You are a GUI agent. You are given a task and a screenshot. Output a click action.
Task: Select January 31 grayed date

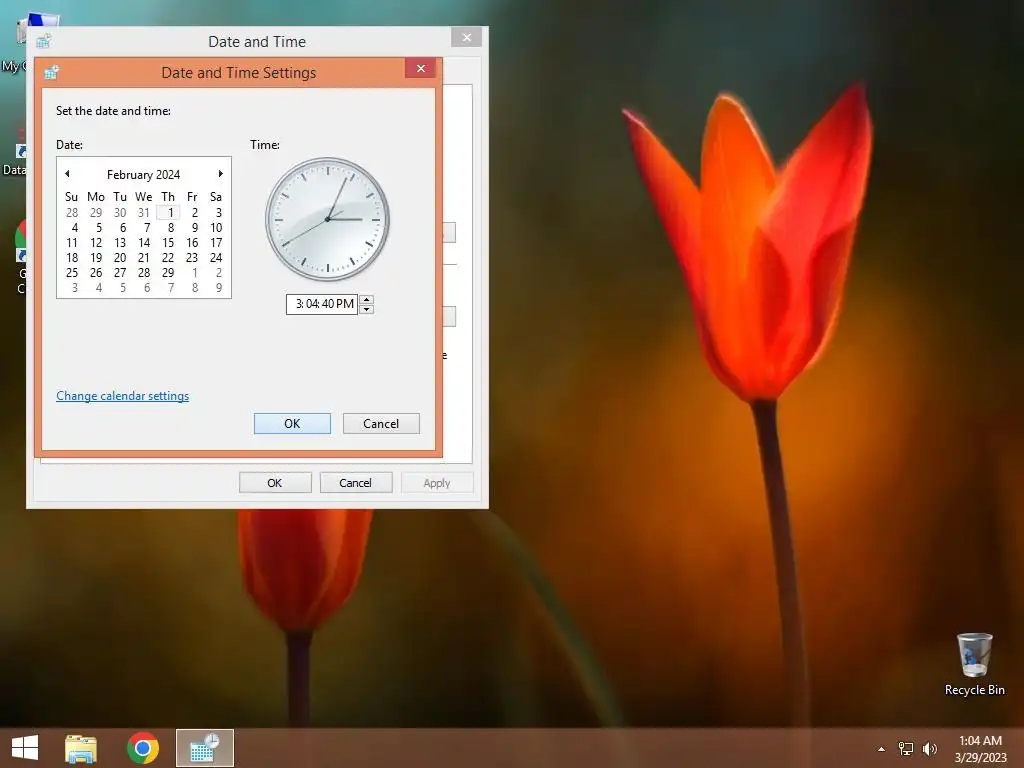point(144,212)
